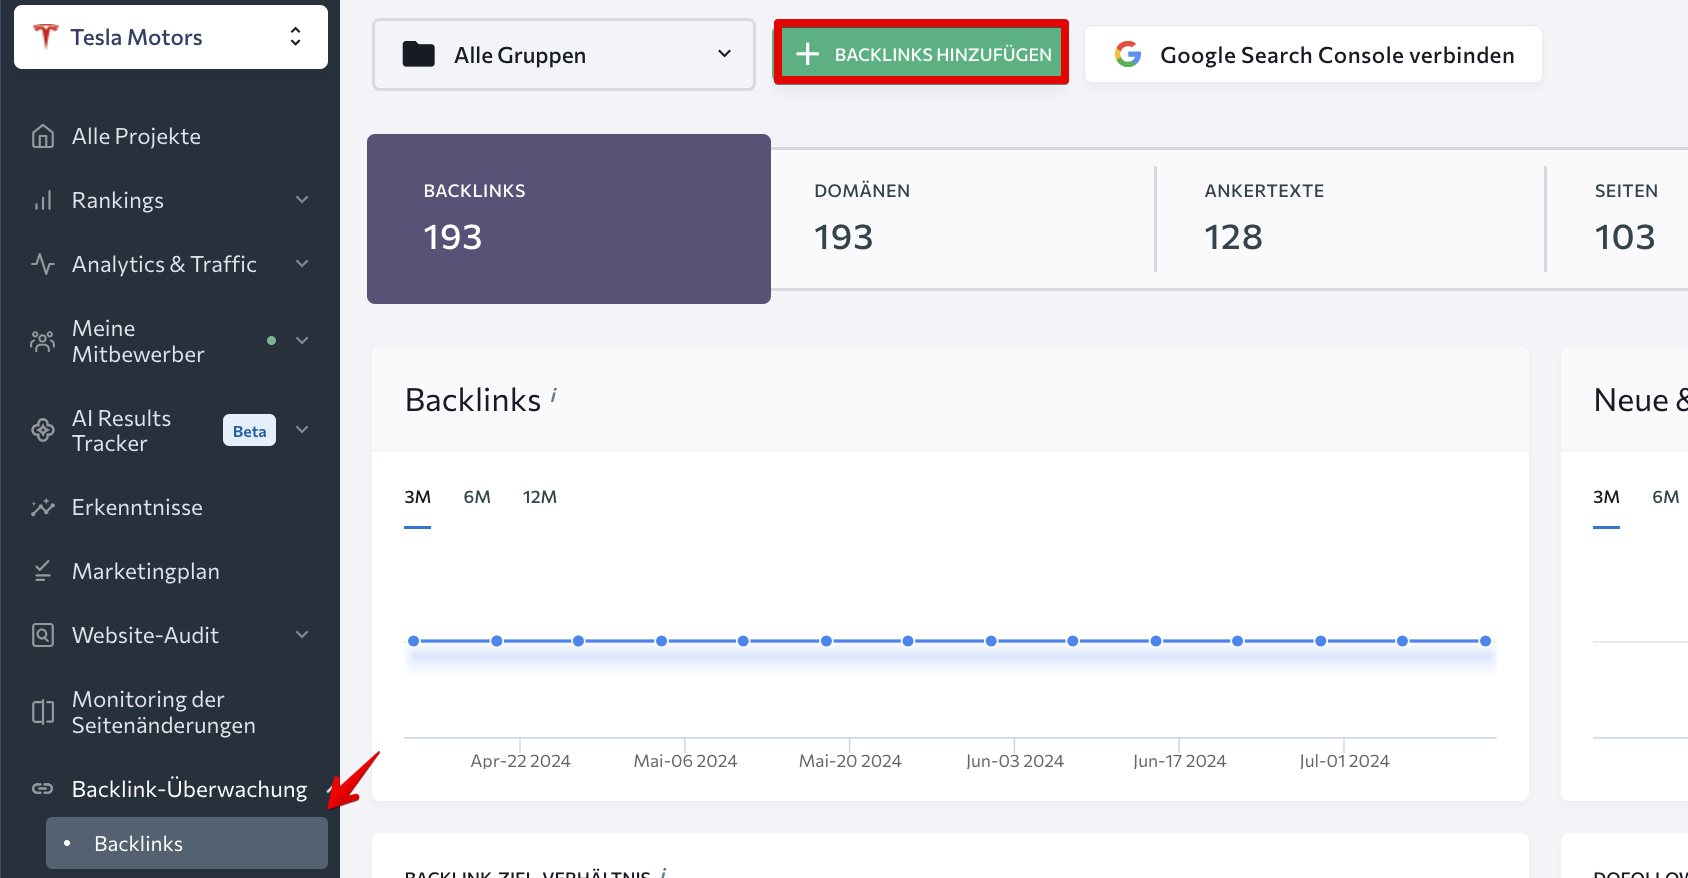The height and width of the screenshot is (878, 1688).
Task: Click Monitoring der Seitenänderungen icon
Action: 43,712
